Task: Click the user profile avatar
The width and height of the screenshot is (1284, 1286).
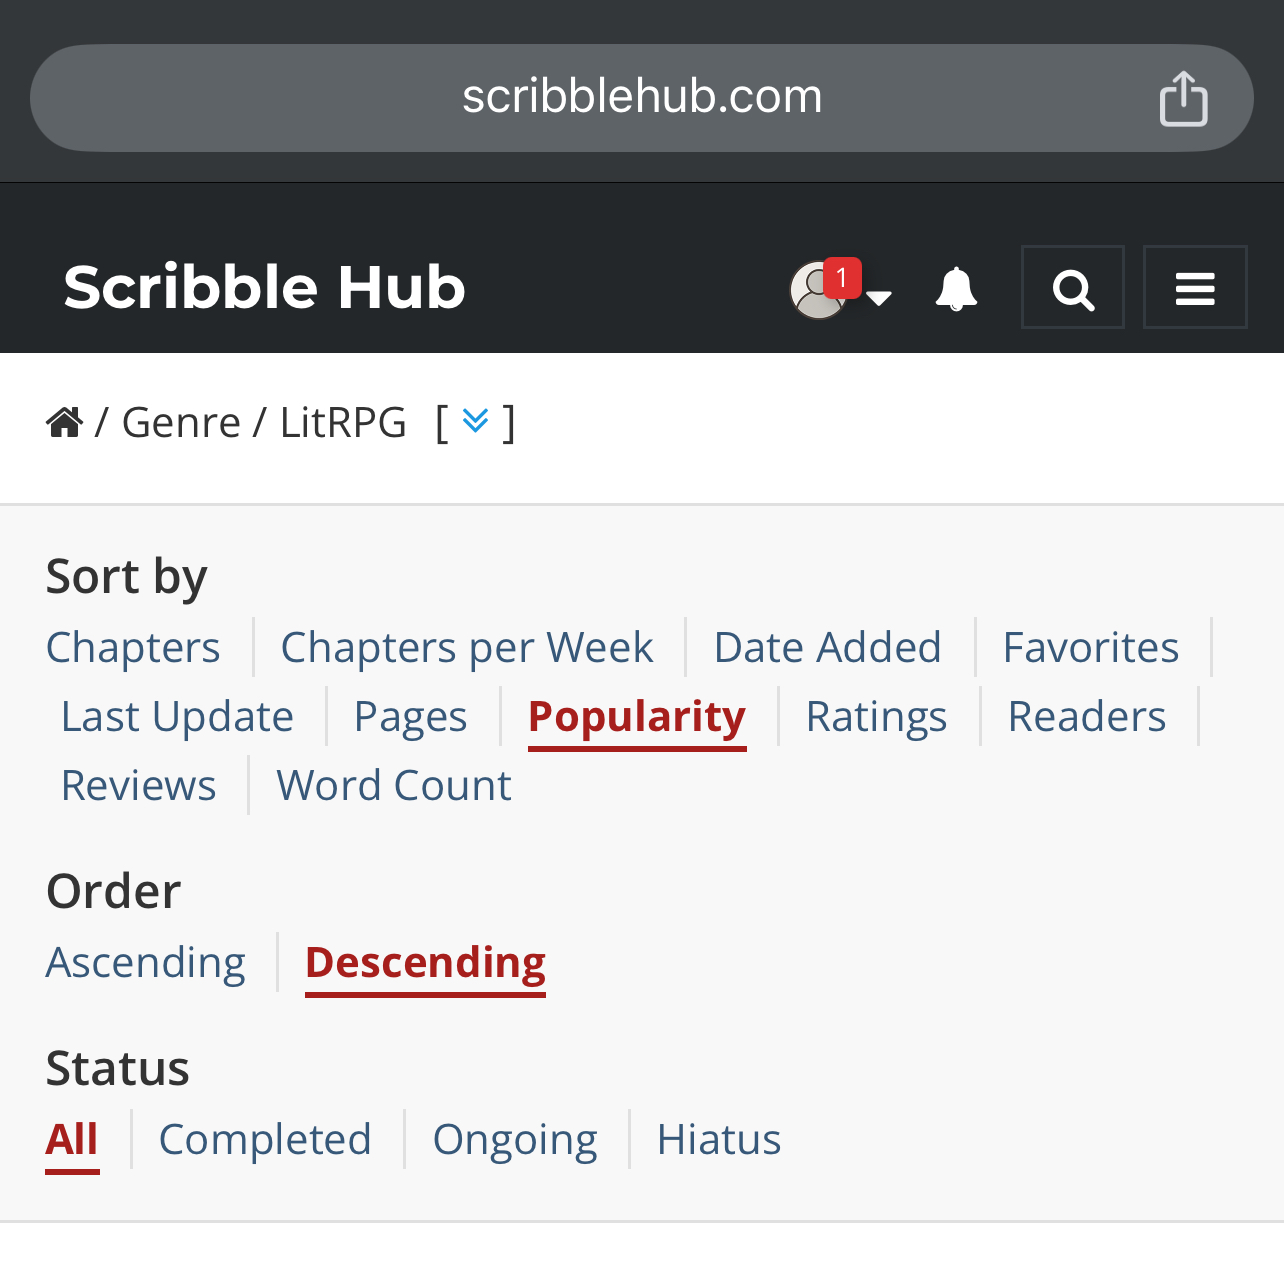Action: (x=817, y=290)
